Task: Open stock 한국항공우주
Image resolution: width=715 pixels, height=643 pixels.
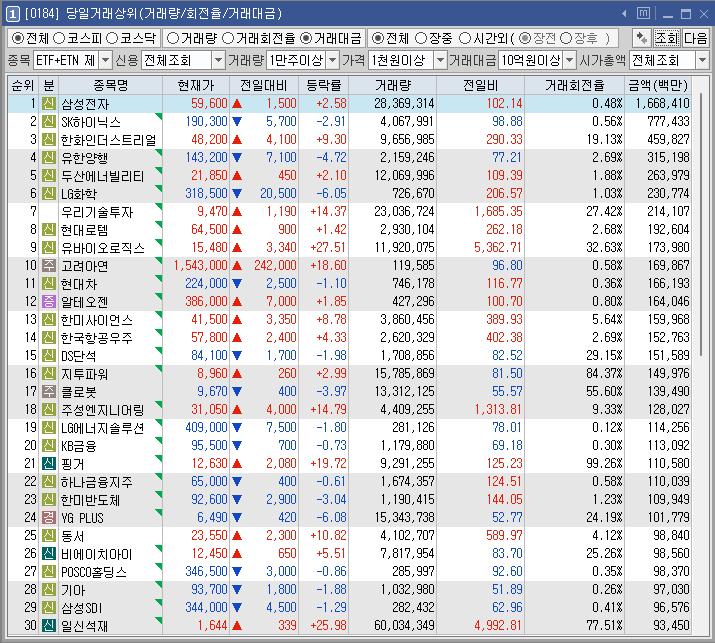Action: (97, 338)
